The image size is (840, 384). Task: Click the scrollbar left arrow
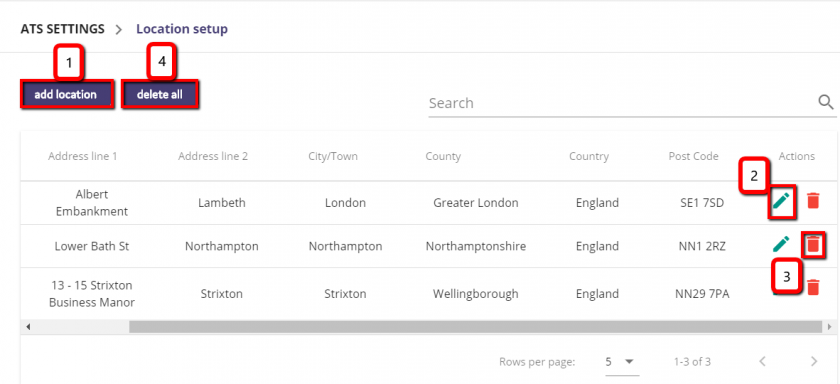[28, 326]
